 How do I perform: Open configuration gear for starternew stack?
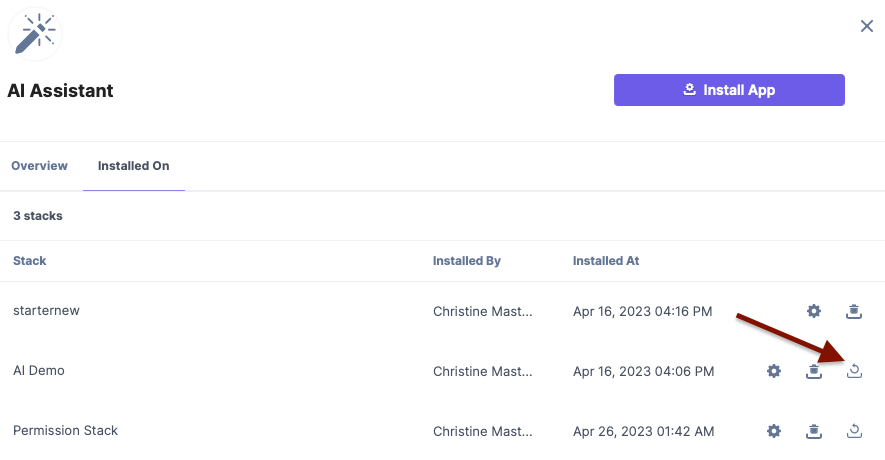click(x=813, y=311)
